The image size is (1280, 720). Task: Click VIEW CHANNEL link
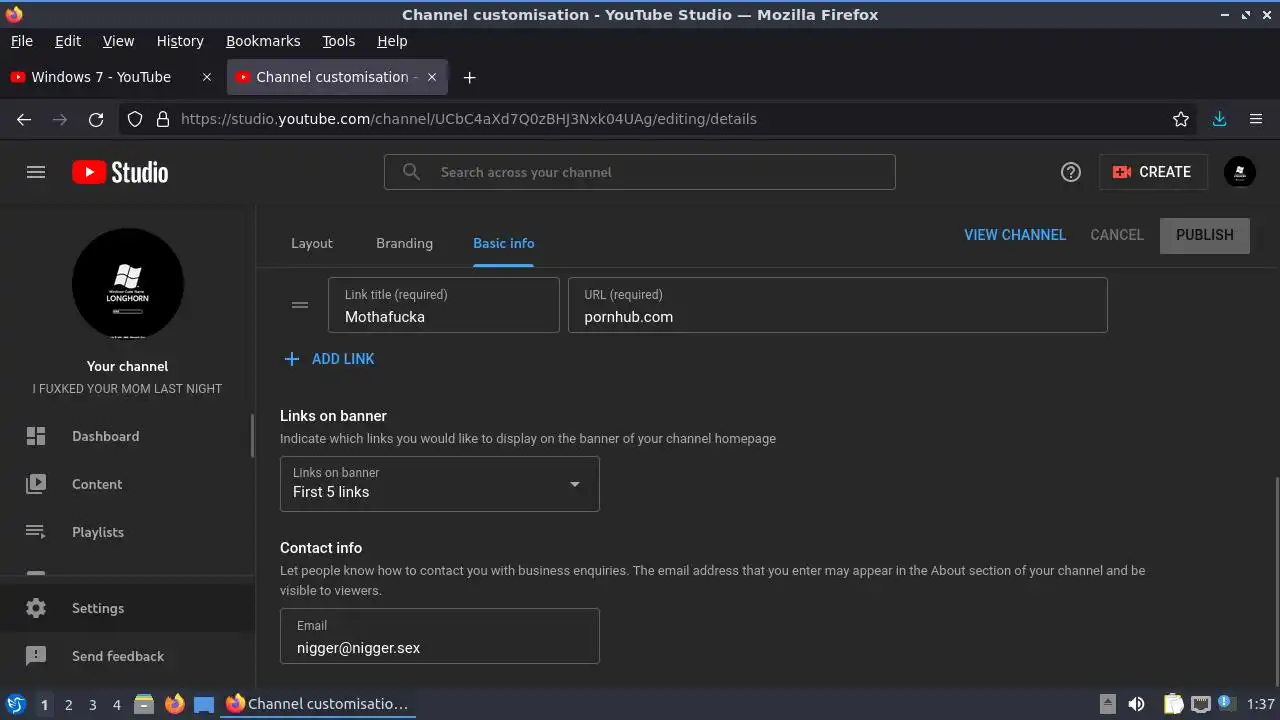pos(1015,235)
